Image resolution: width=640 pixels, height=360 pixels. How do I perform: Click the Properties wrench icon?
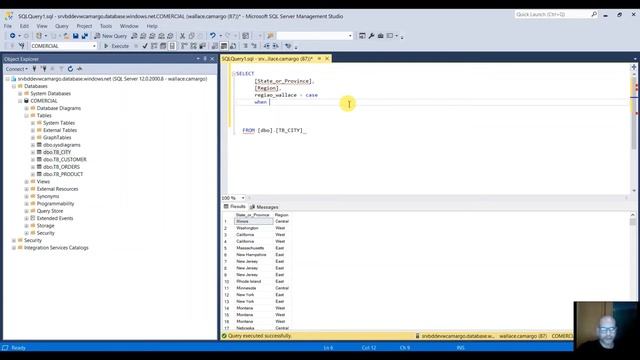click(371, 36)
